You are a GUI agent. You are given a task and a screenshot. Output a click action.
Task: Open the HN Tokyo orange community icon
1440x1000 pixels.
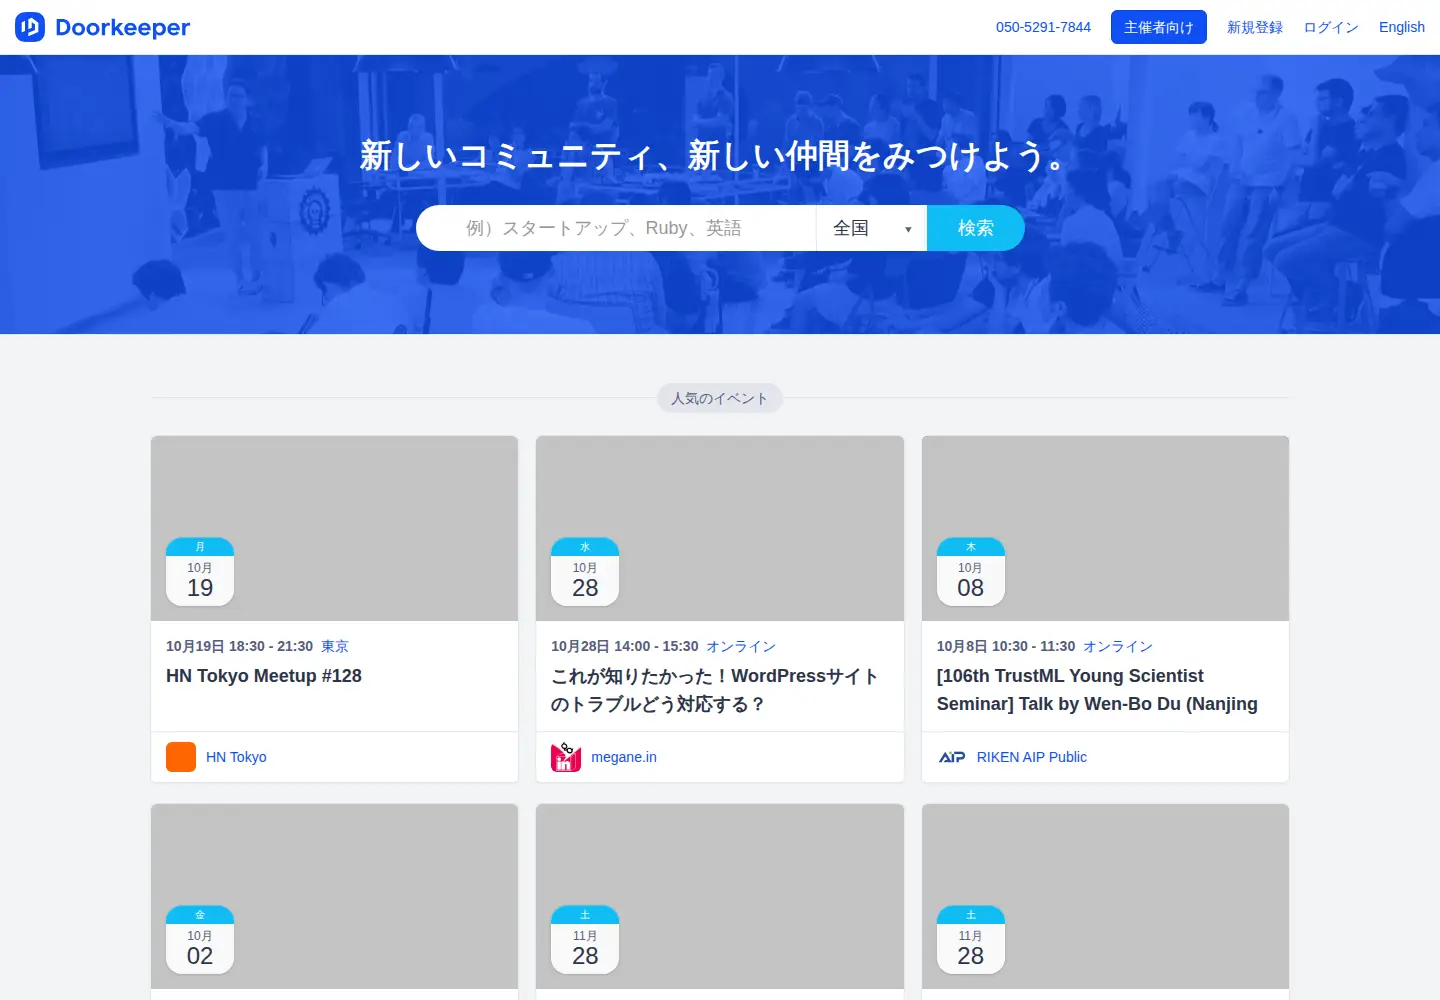(x=181, y=757)
